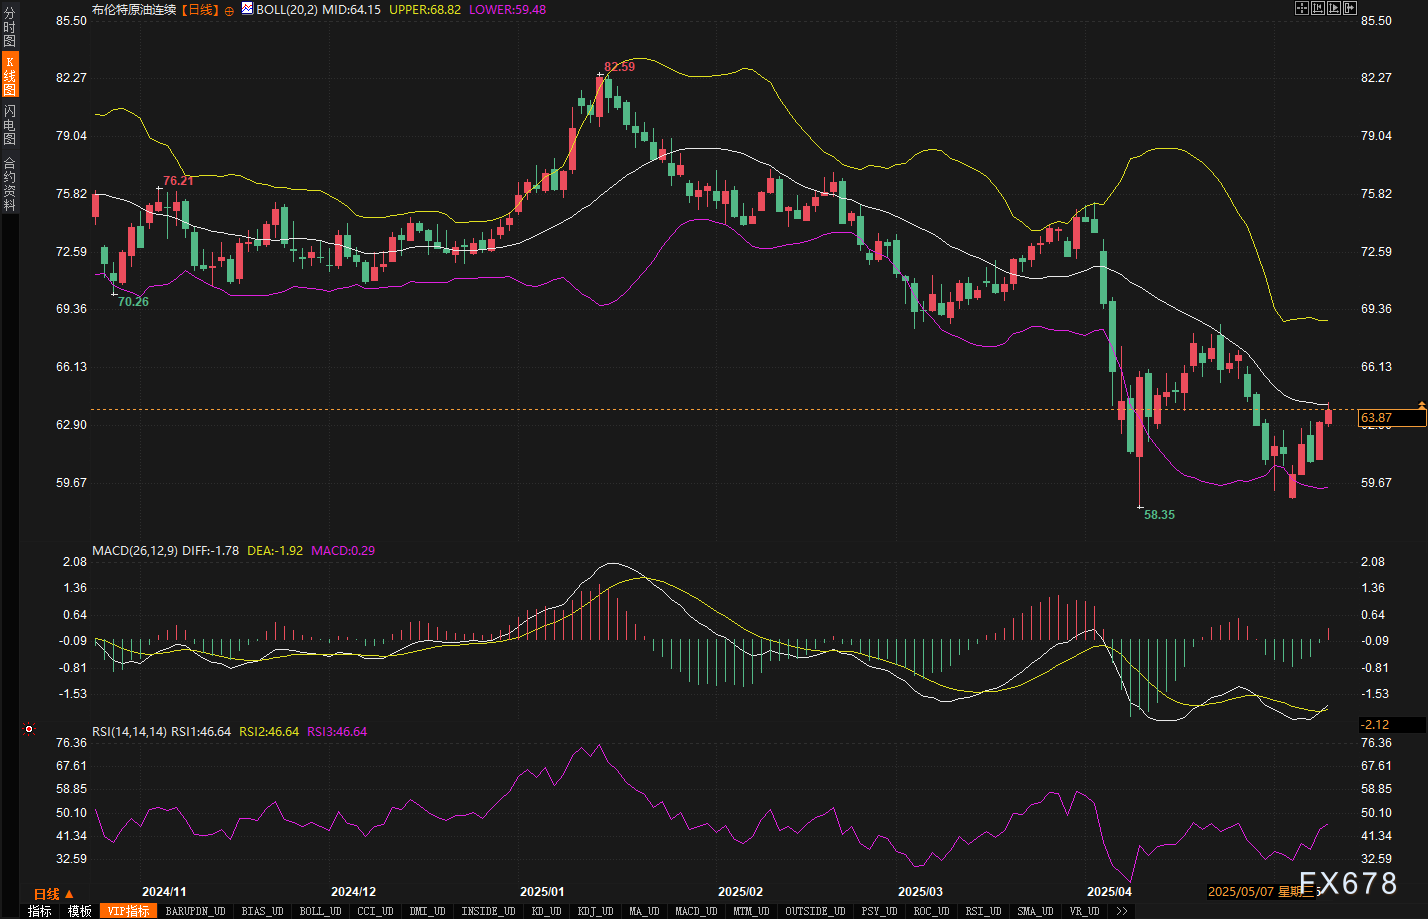Click the side panel arrow icon at top right
Image resolution: width=1428 pixels, height=919 pixels.
pos(1349,8)
